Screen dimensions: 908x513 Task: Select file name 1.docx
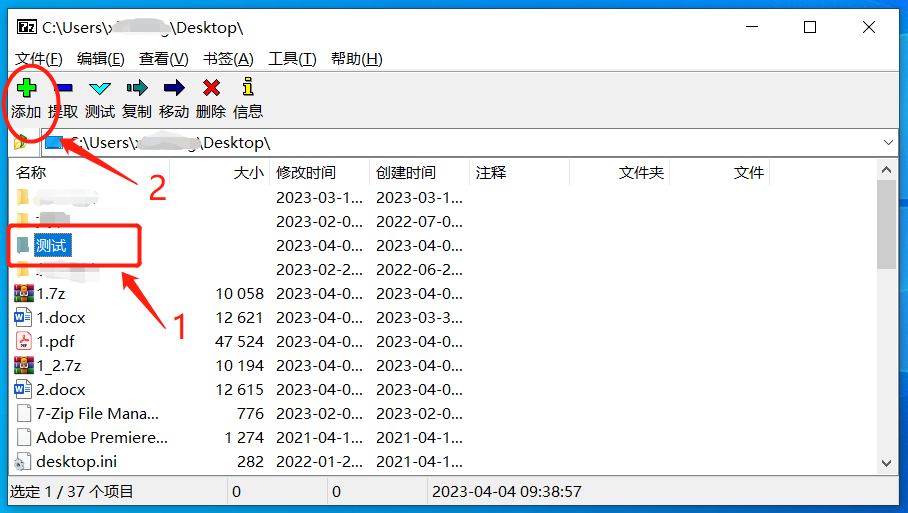coord(61,317)
